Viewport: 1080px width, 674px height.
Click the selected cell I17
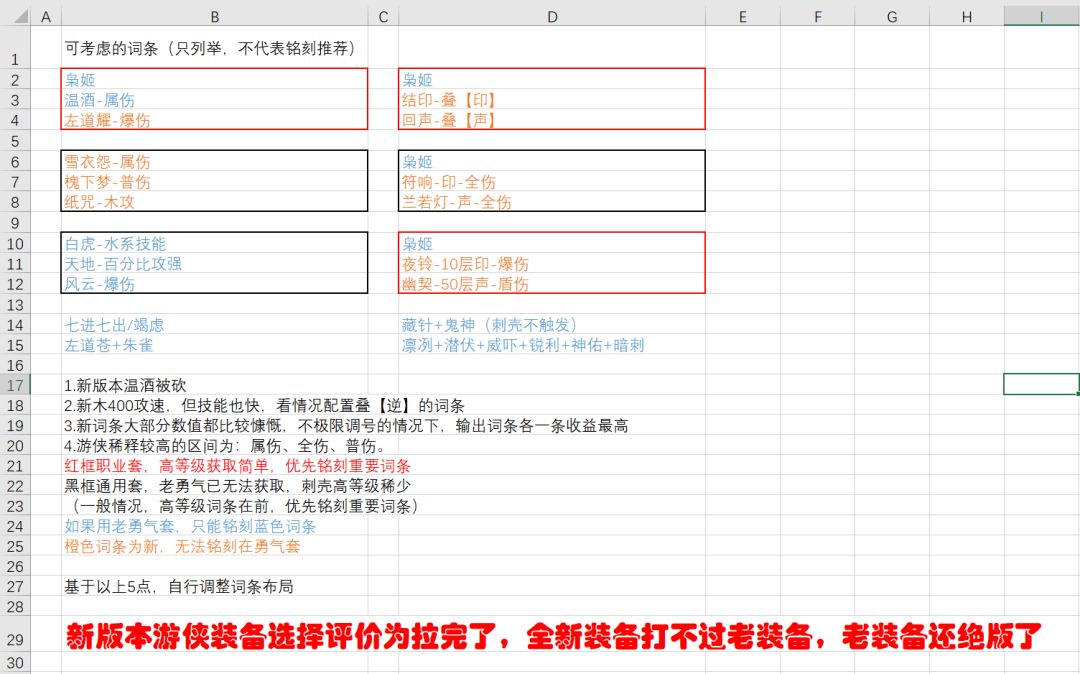[1041, 385]
